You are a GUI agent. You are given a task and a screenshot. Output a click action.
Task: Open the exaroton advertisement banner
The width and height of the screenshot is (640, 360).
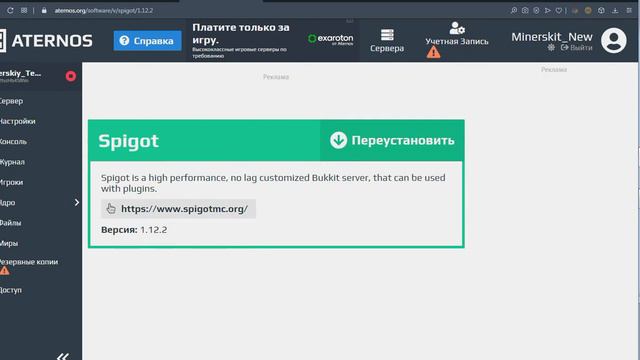tap(273, 40)
